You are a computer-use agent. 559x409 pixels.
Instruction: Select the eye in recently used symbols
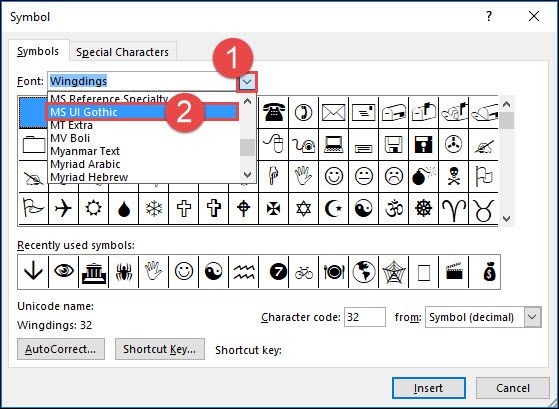click(x=63, y=272)
